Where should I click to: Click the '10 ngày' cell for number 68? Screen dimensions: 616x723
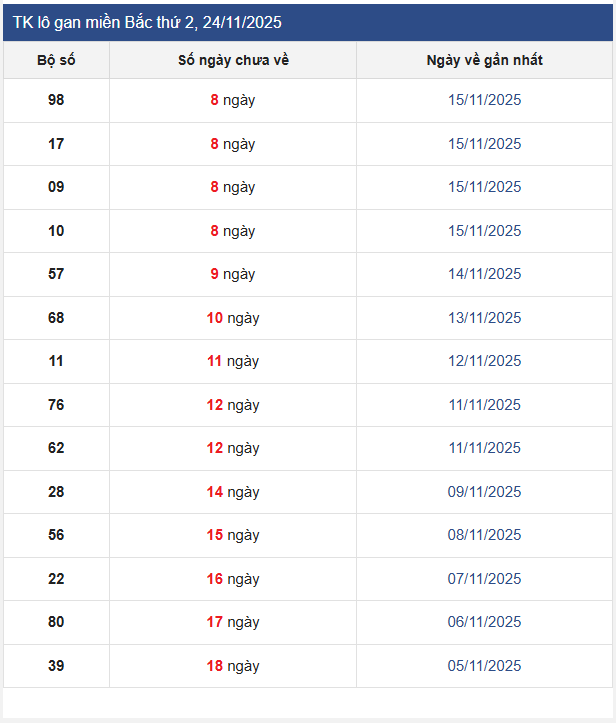click(233, 318)
